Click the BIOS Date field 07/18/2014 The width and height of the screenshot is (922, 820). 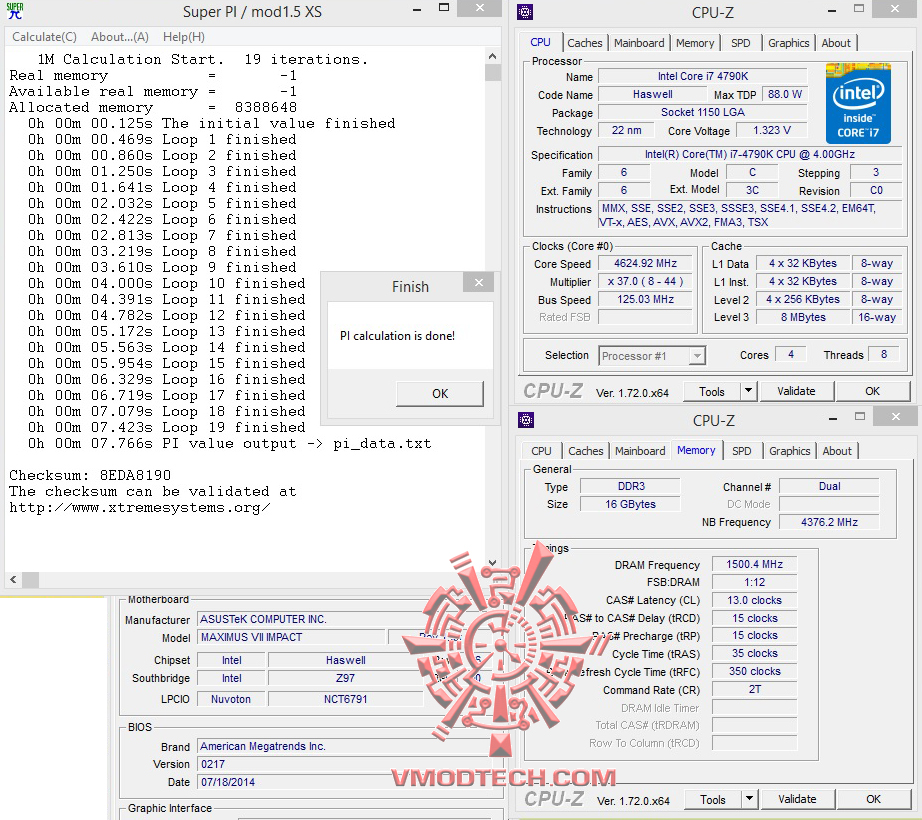coord(345,782)
